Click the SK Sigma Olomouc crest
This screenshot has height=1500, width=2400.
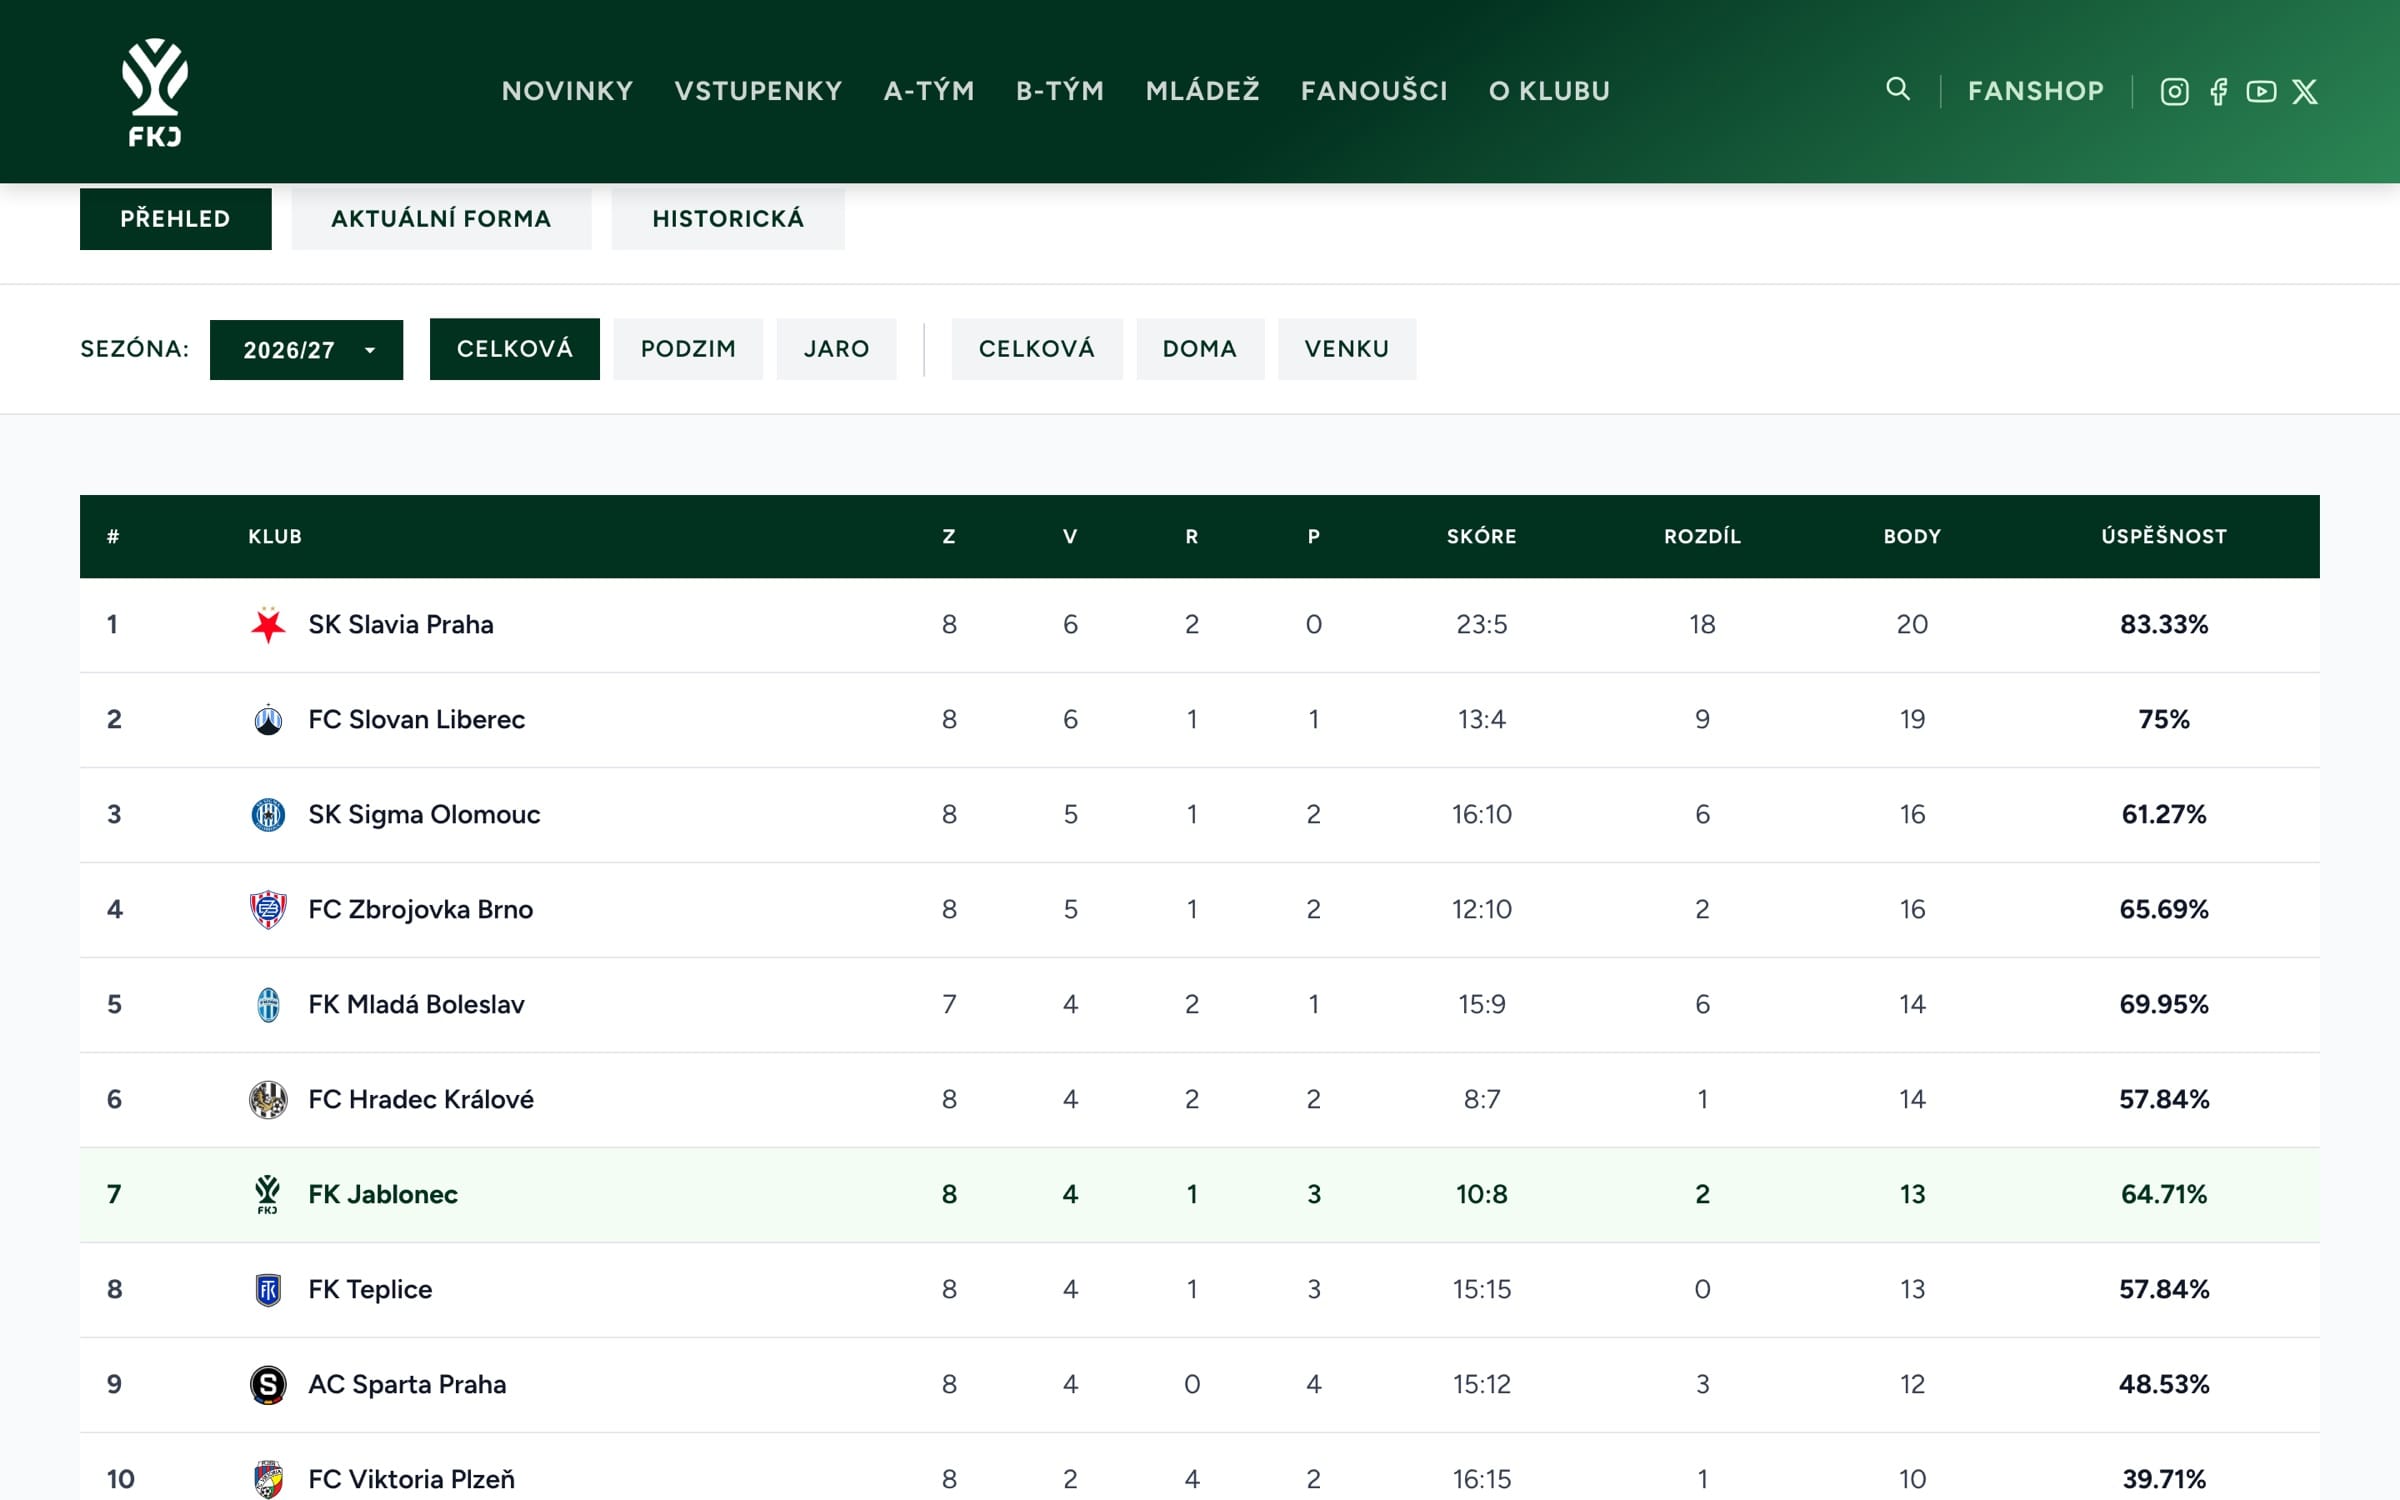[x=268, y=814]
